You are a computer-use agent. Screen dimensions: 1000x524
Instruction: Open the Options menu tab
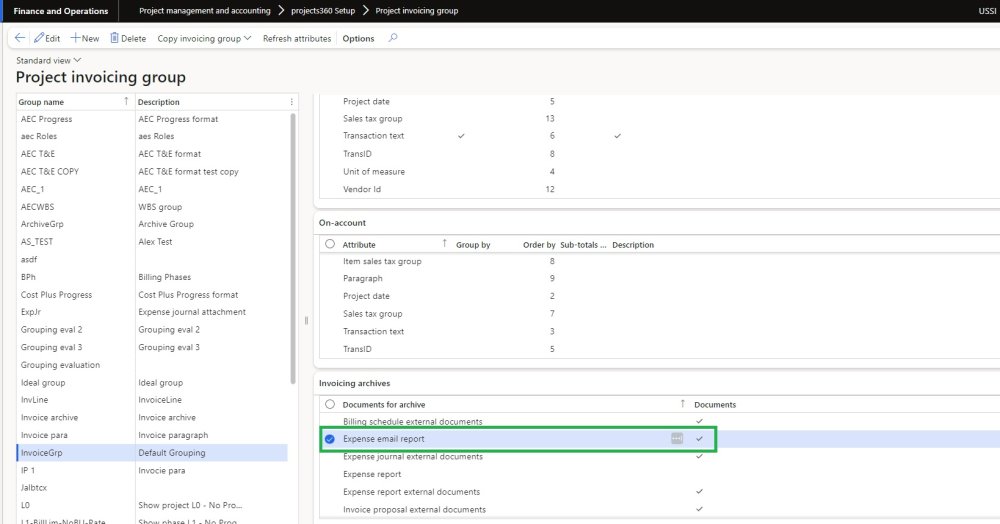(x=358, y=38)
